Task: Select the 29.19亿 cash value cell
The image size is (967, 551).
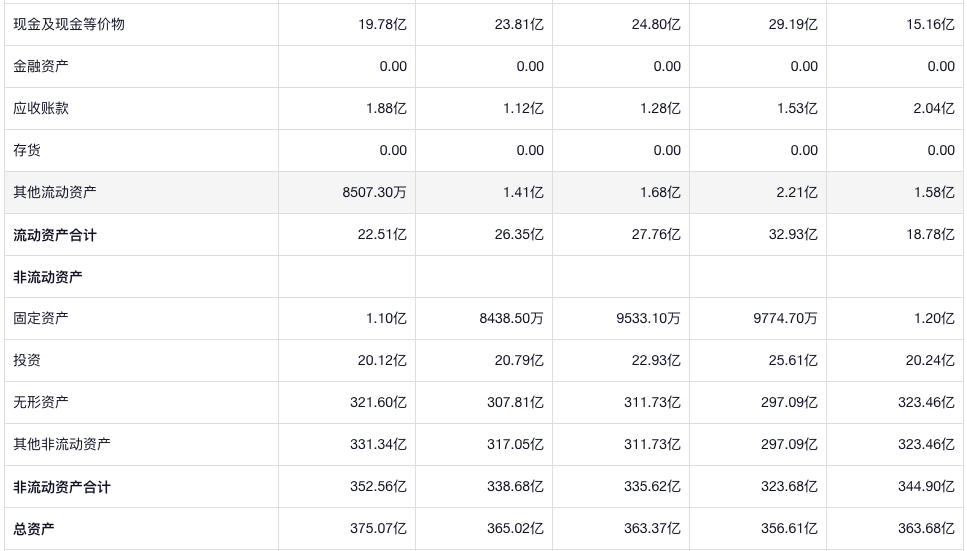Action: point(792,24)
